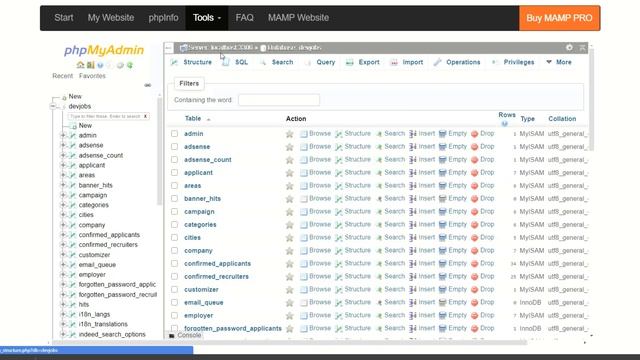Open the settings gear icon
640x360 pixels.
click(x=569, y=47)
